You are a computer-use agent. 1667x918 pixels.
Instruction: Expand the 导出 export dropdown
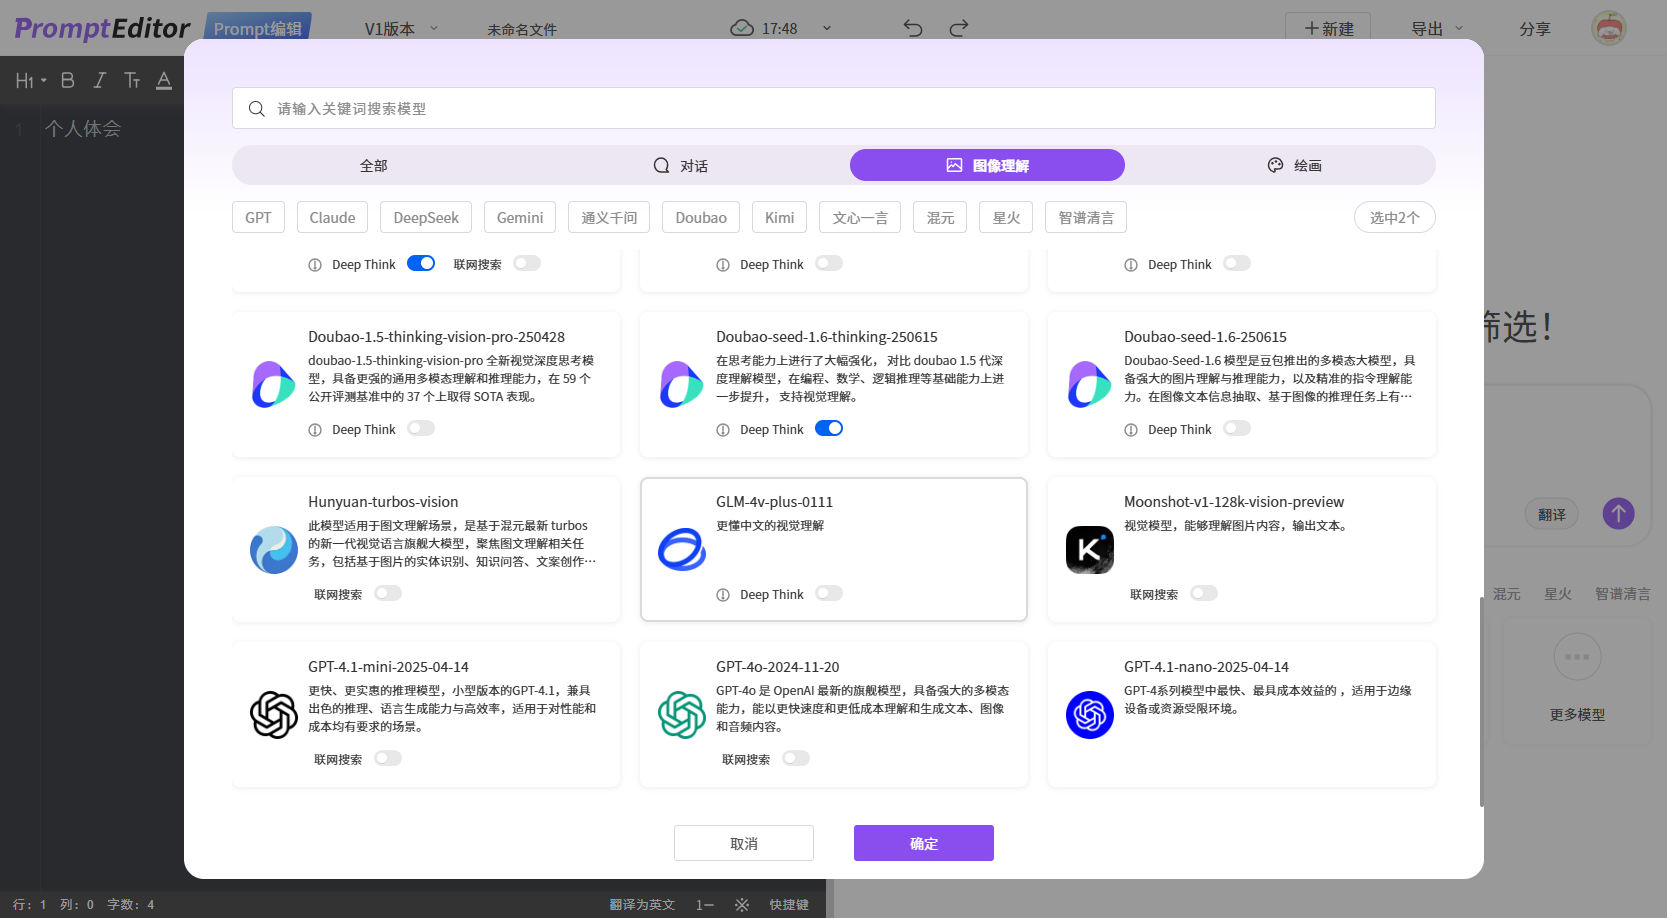tap(1436, 29)
